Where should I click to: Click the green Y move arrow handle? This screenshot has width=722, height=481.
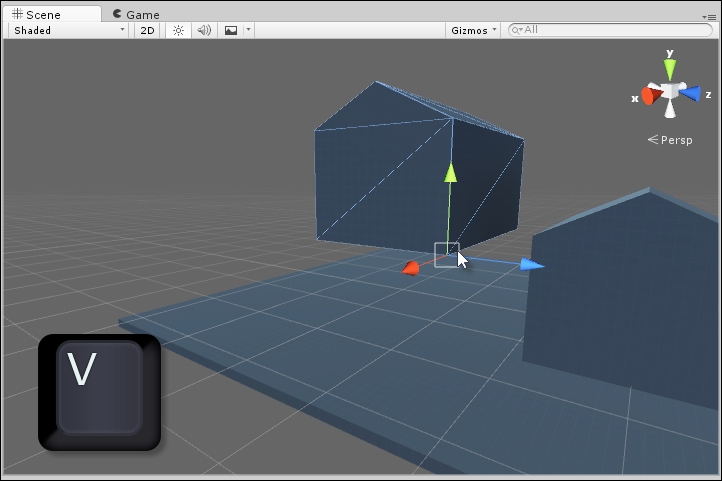pyautogui.click(x=450, y=172)
